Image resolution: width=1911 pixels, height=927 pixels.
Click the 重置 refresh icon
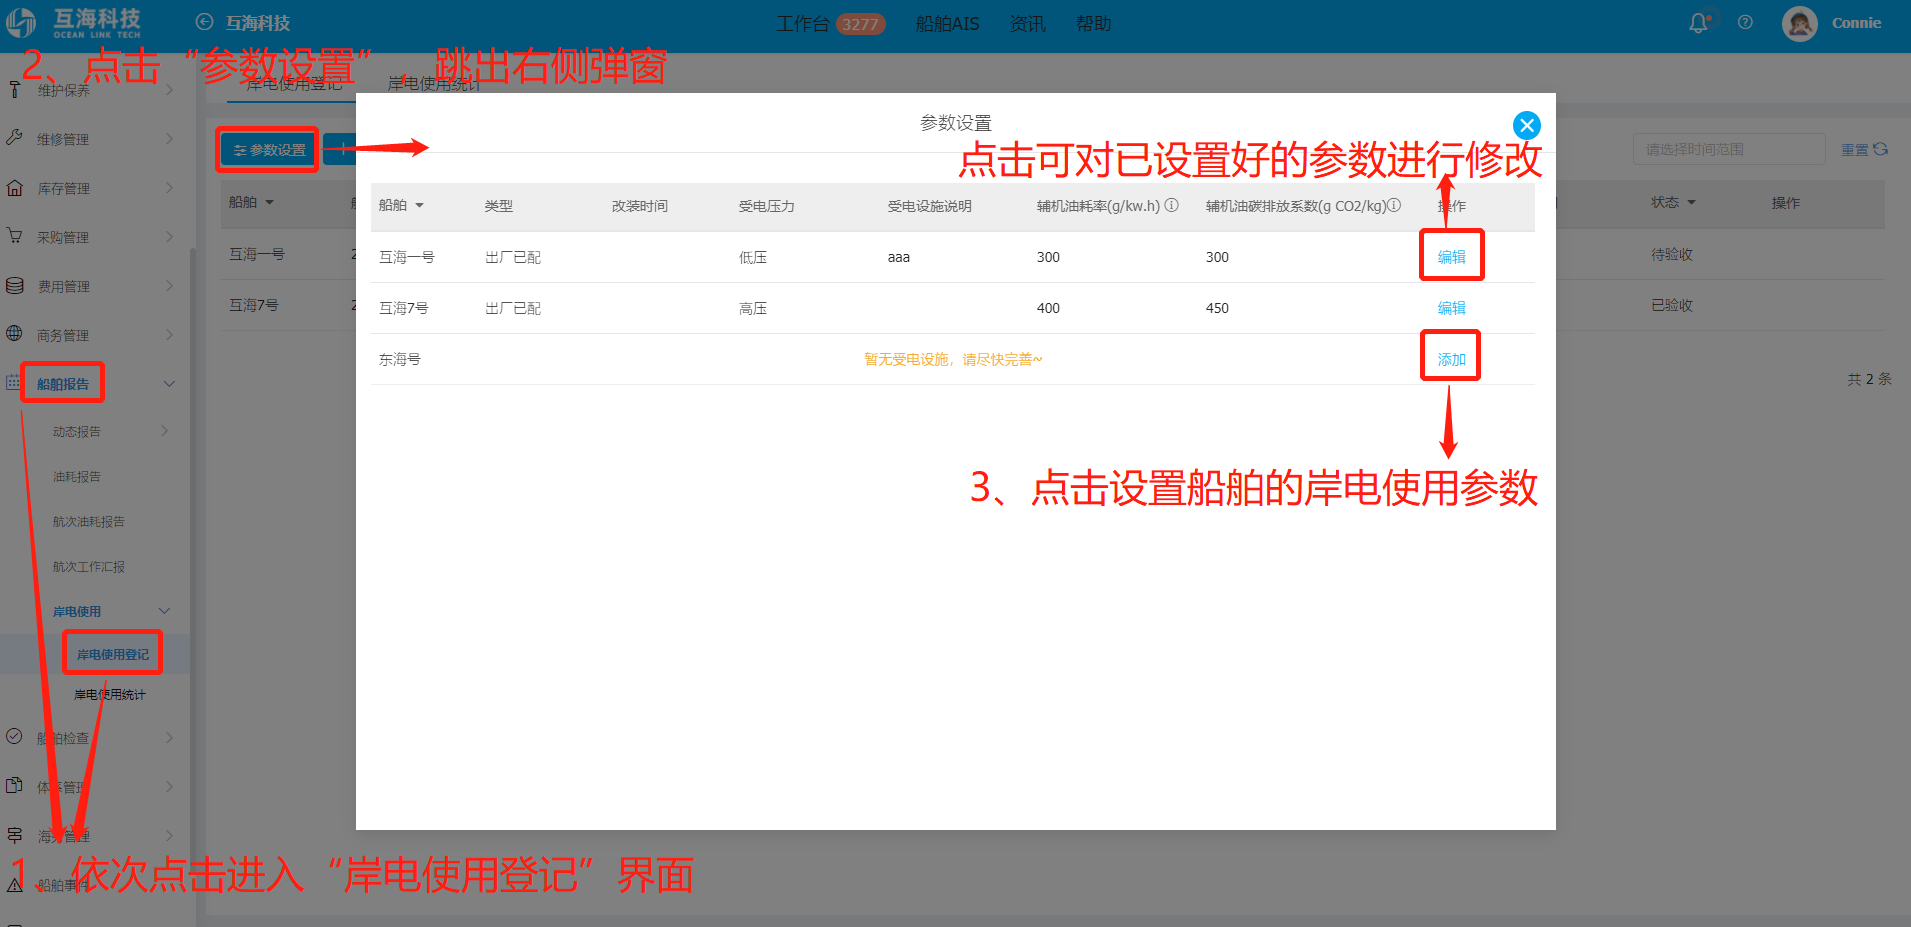[1880, 149]
